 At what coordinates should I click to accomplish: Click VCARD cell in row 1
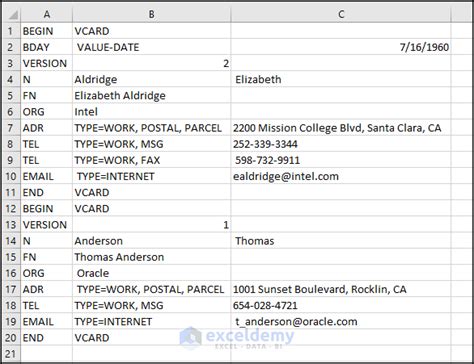(x=151, y=31)
